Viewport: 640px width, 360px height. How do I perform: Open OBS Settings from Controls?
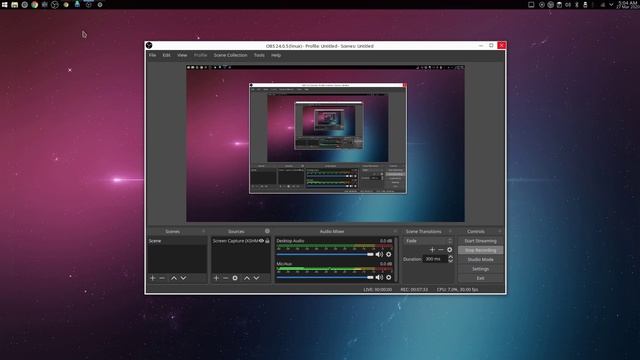click(x=480, y=269)
